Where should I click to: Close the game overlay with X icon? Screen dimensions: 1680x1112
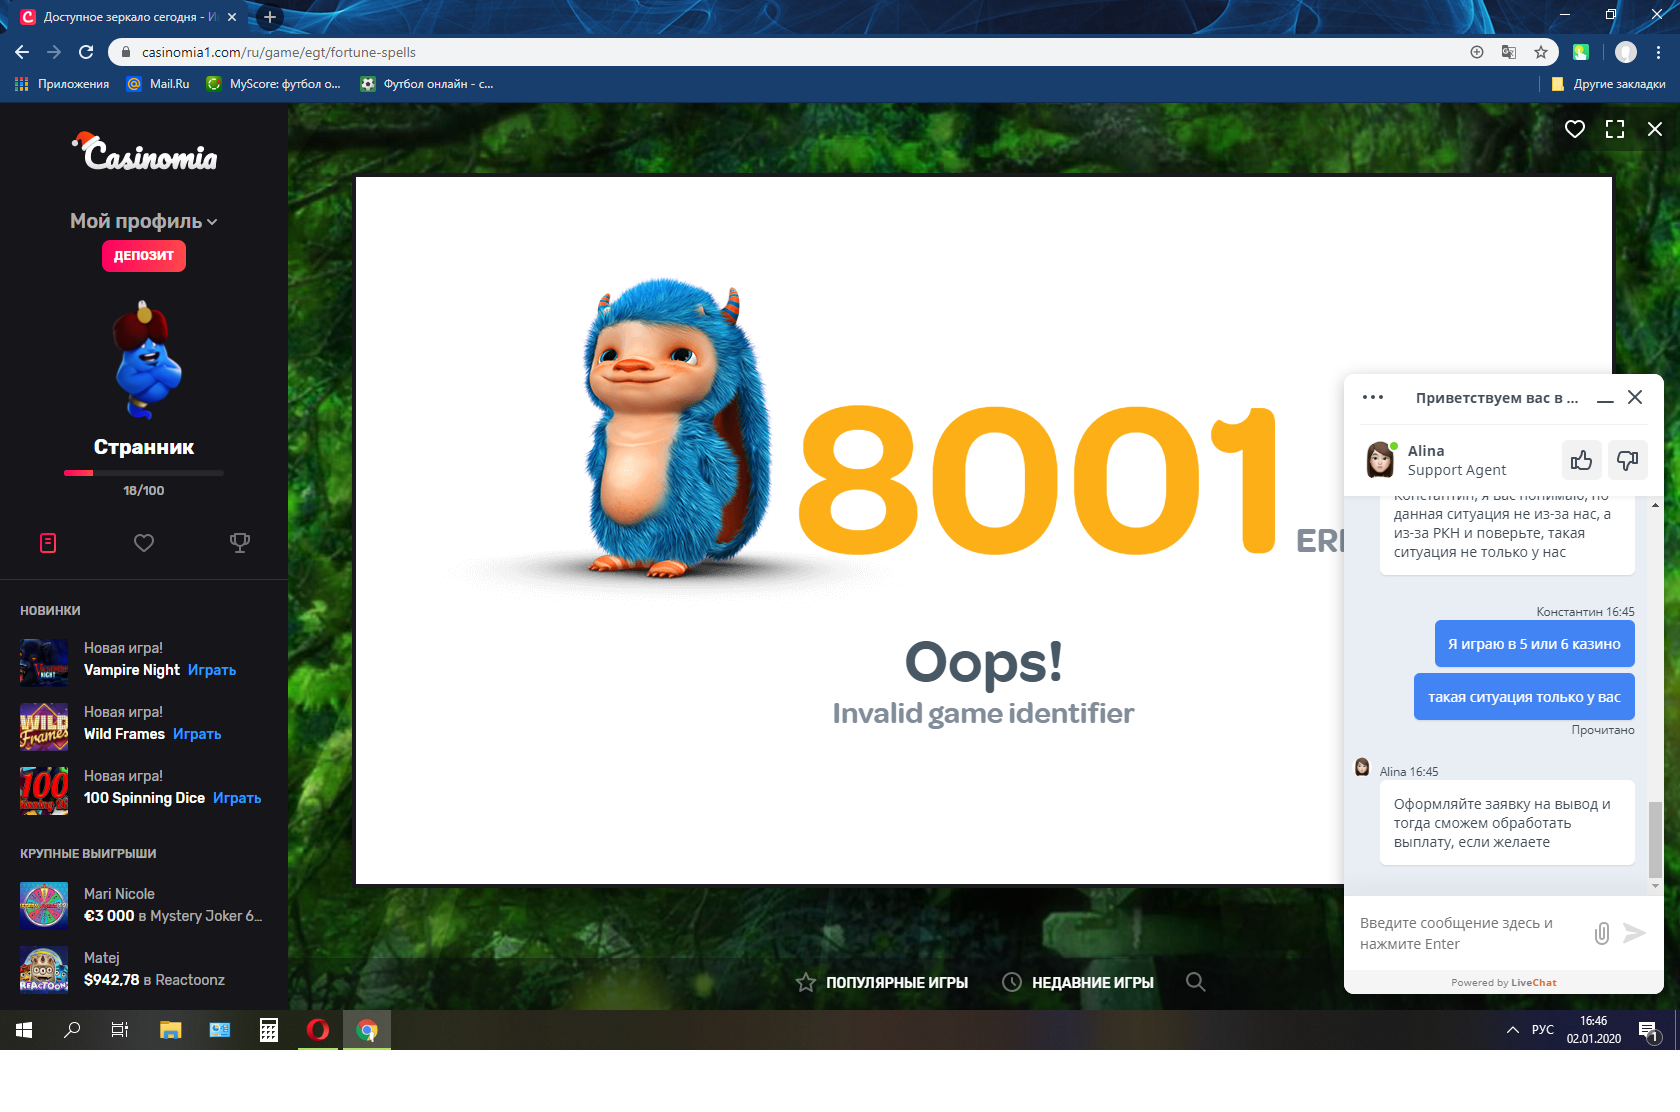point(1655,129)
